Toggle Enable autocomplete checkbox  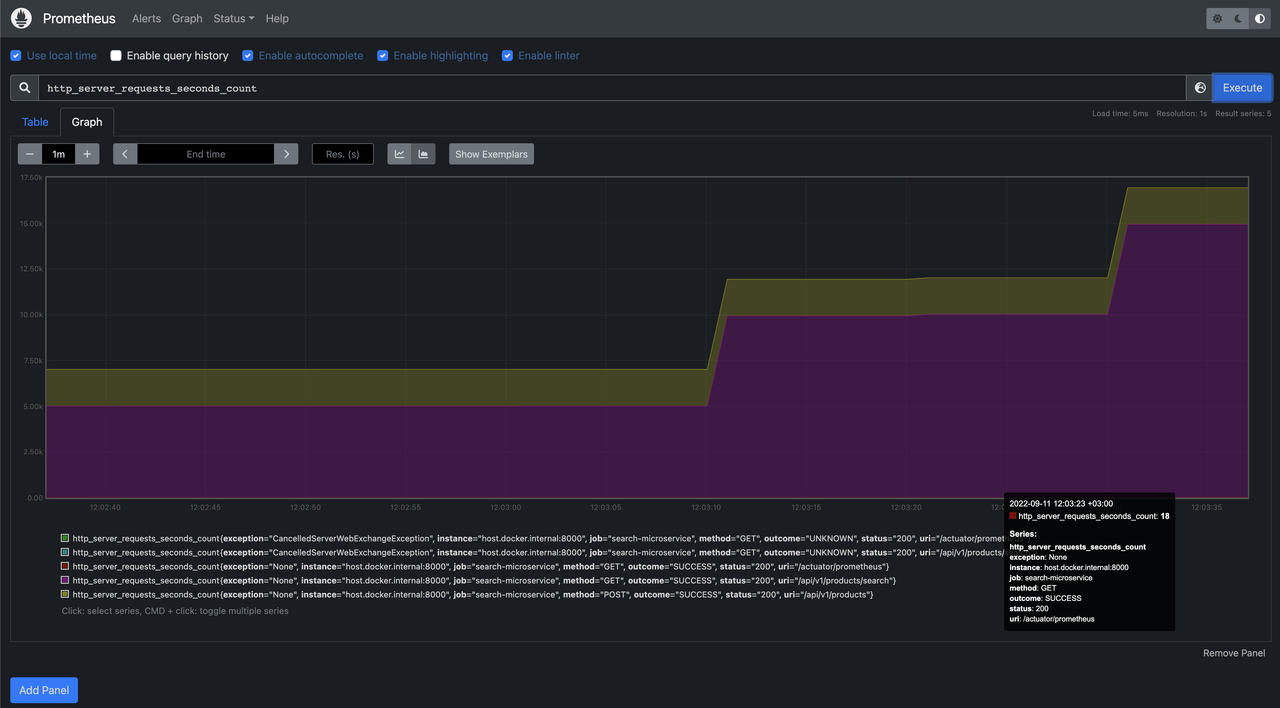click(248, 56)
